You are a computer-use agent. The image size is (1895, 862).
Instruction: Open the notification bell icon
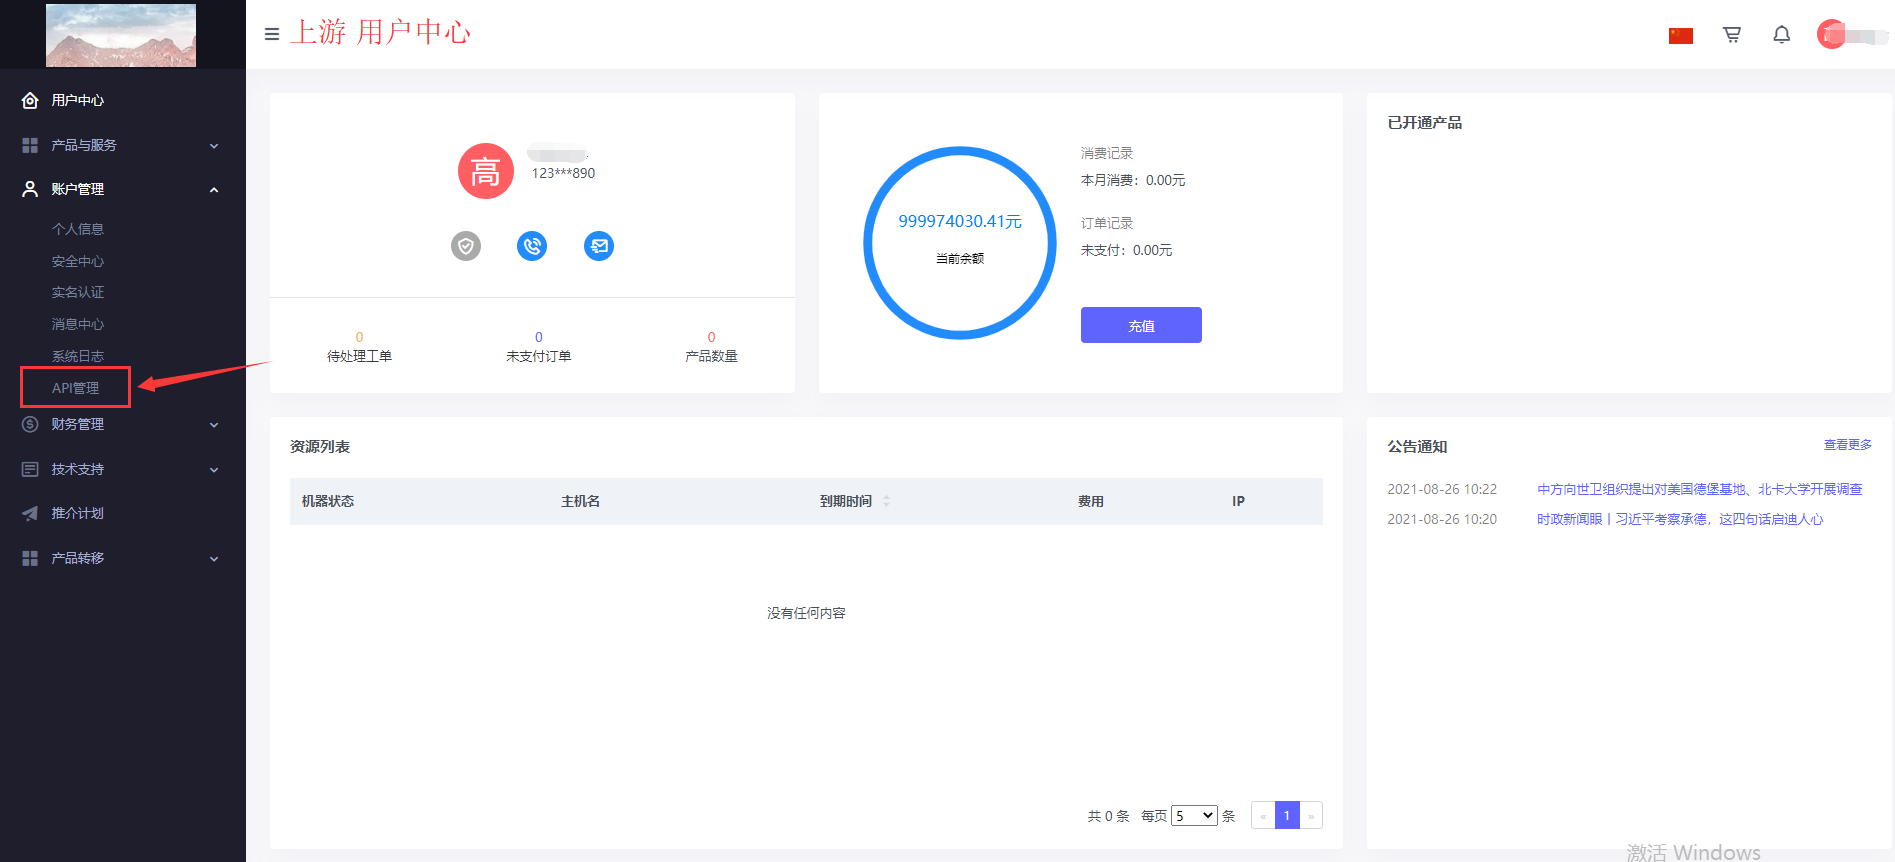1781,35
